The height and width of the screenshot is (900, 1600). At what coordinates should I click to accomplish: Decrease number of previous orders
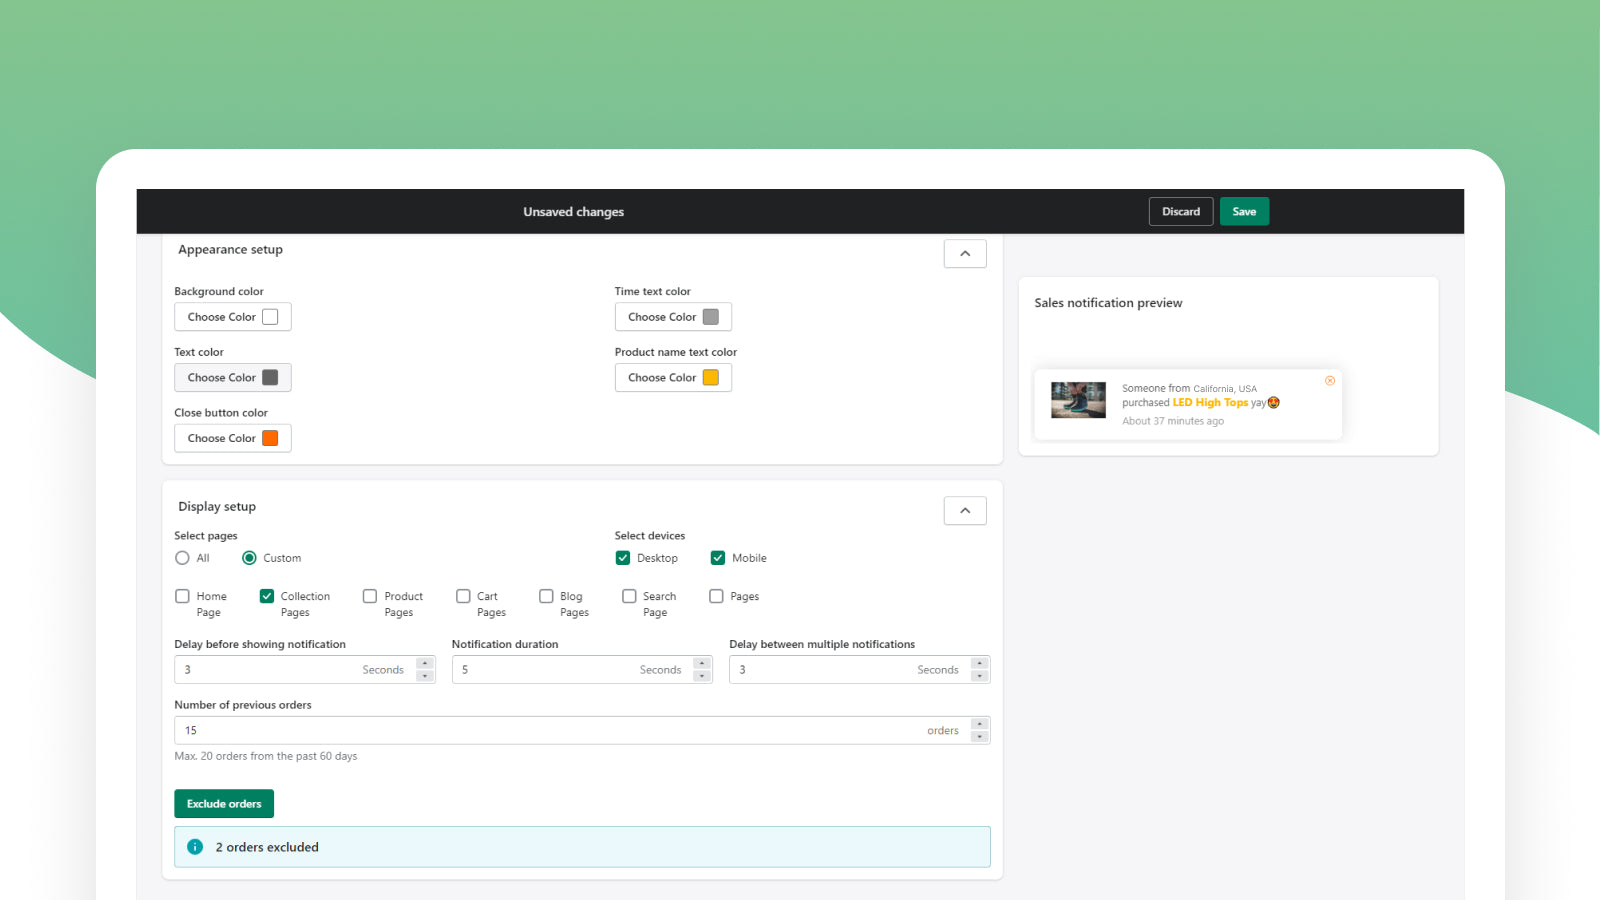point(980,737)
